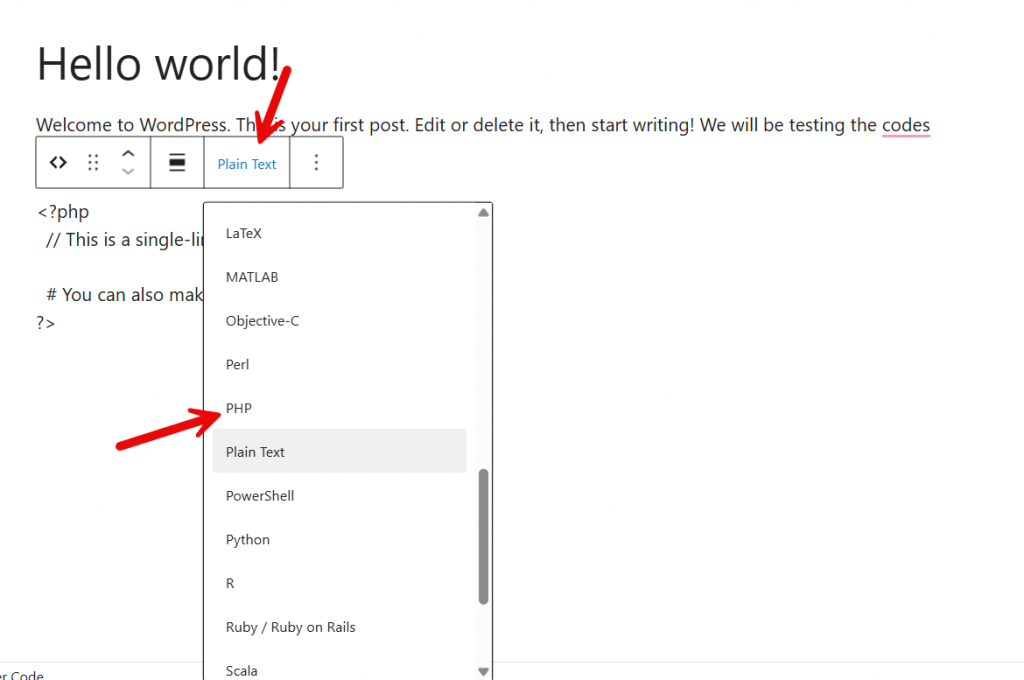Choose PowerShell from the list
Screen dimensions: 1024x680
pos(259,495)
